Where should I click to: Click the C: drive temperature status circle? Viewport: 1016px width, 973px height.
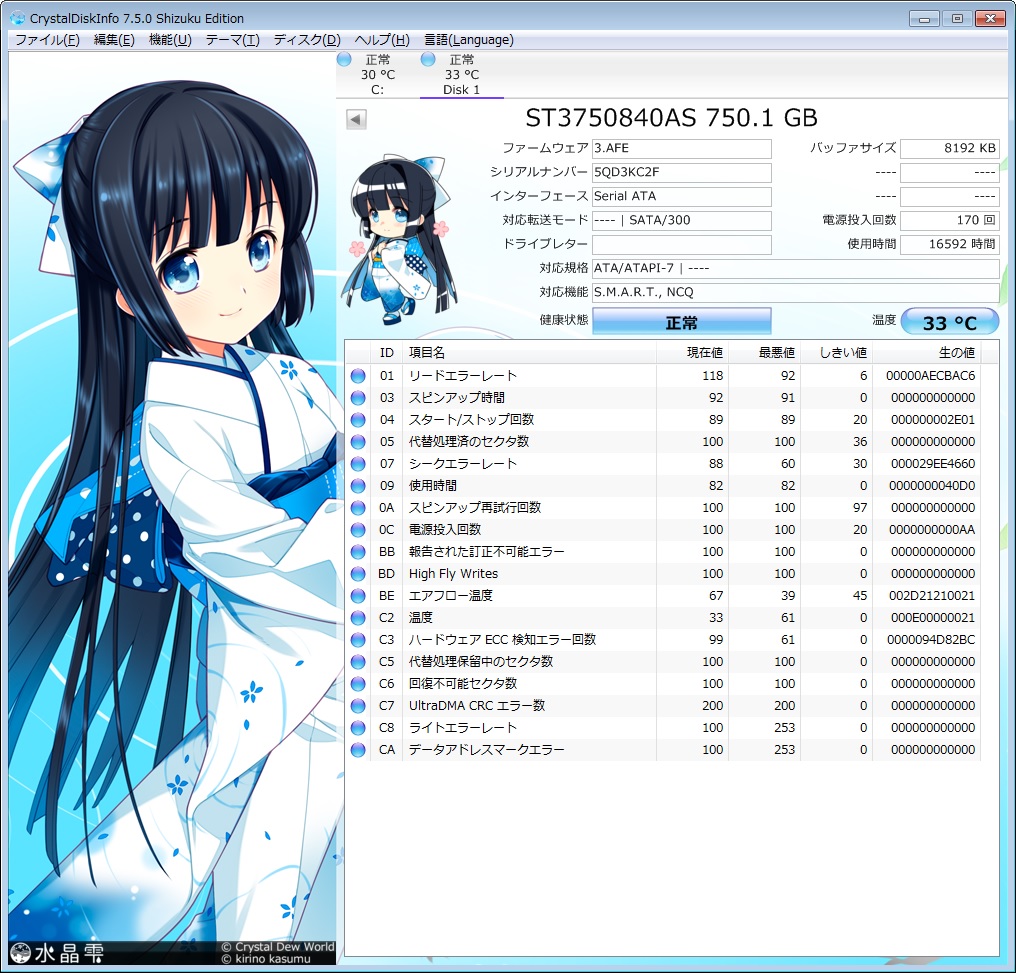343,59
